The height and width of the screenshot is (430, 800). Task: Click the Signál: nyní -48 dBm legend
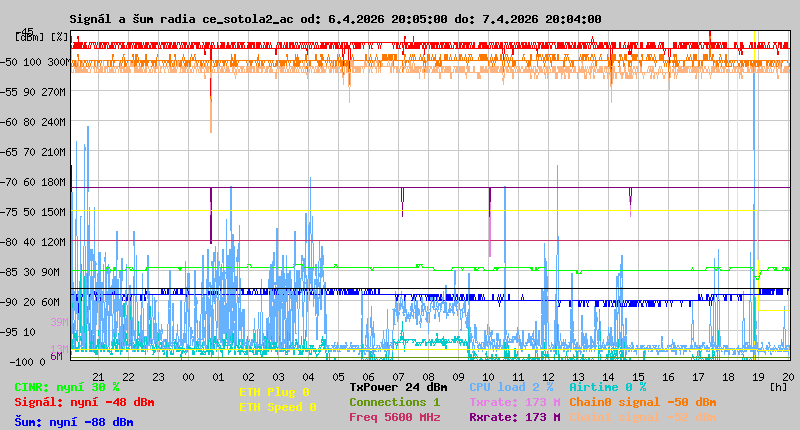(84, 402)
